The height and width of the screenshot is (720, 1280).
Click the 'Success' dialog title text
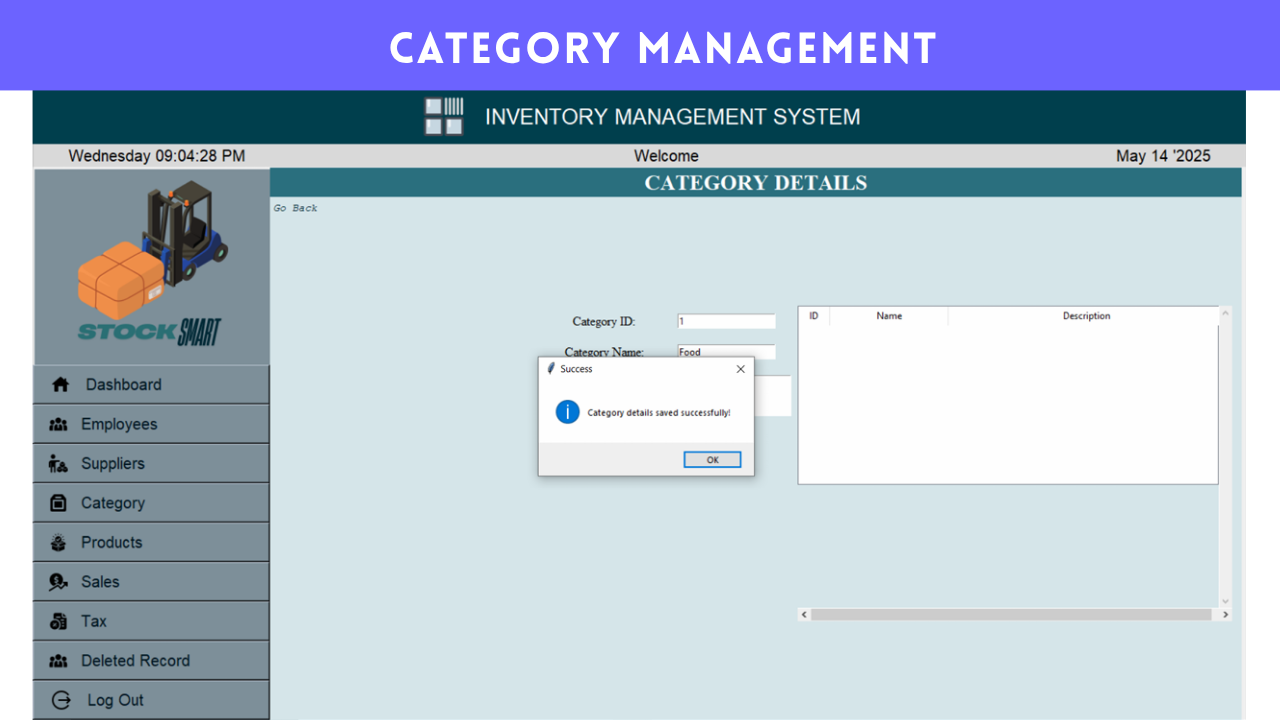click(x=576, y=369)
